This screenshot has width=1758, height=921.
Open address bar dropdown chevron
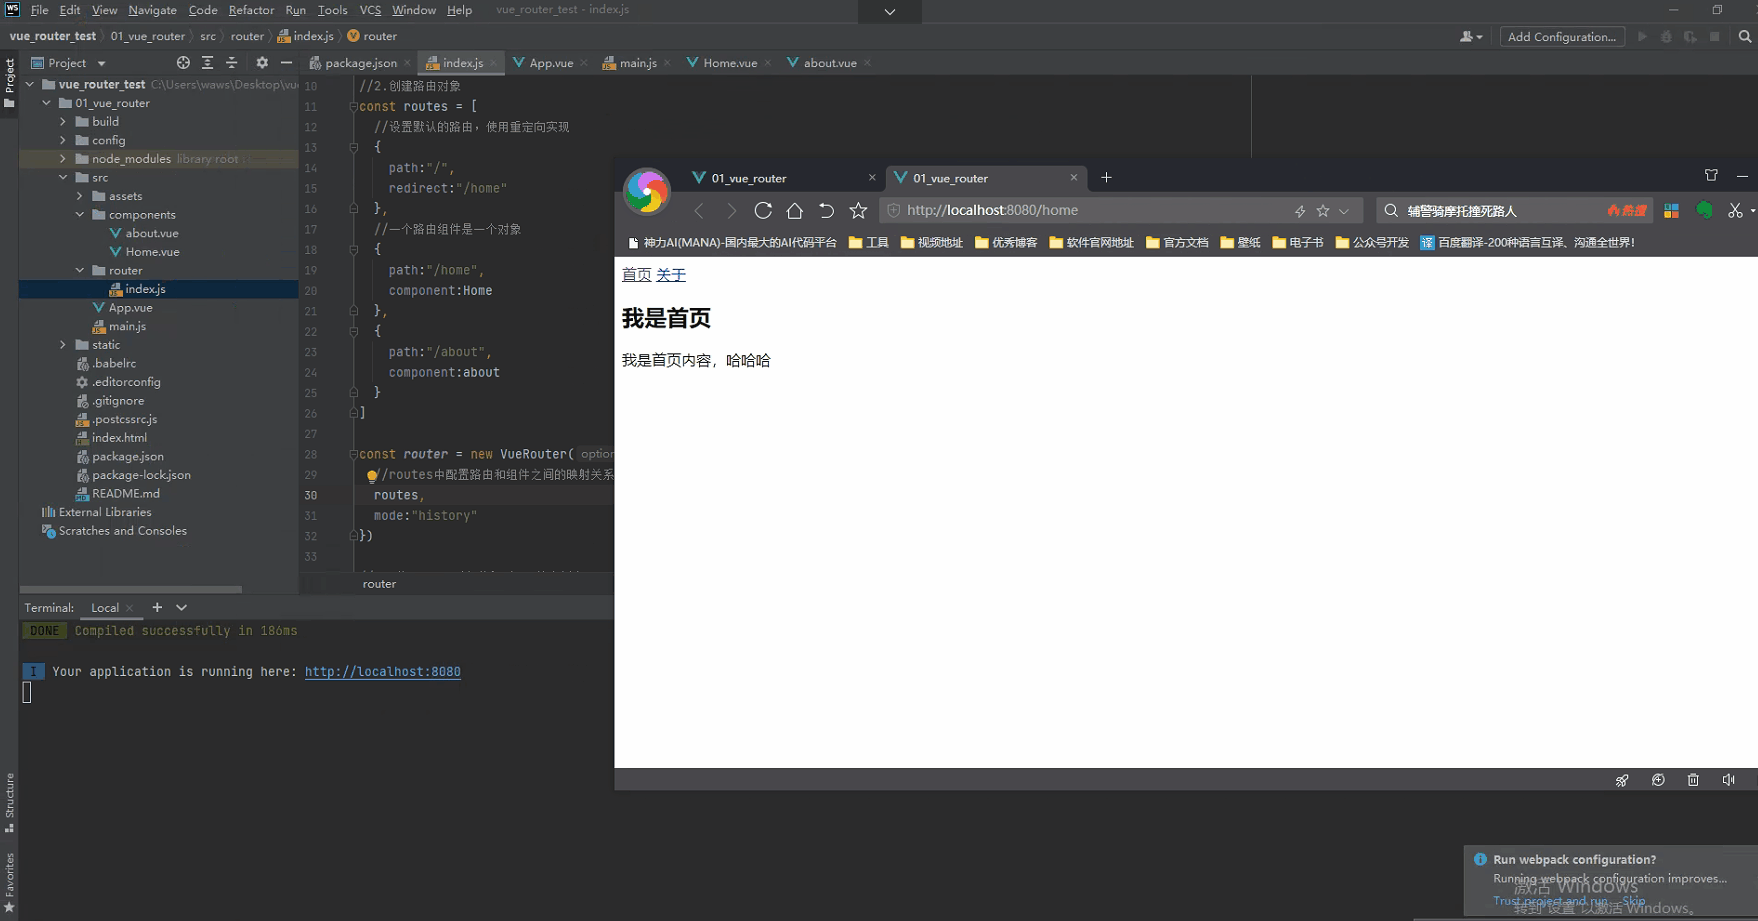click(1344, 211)
